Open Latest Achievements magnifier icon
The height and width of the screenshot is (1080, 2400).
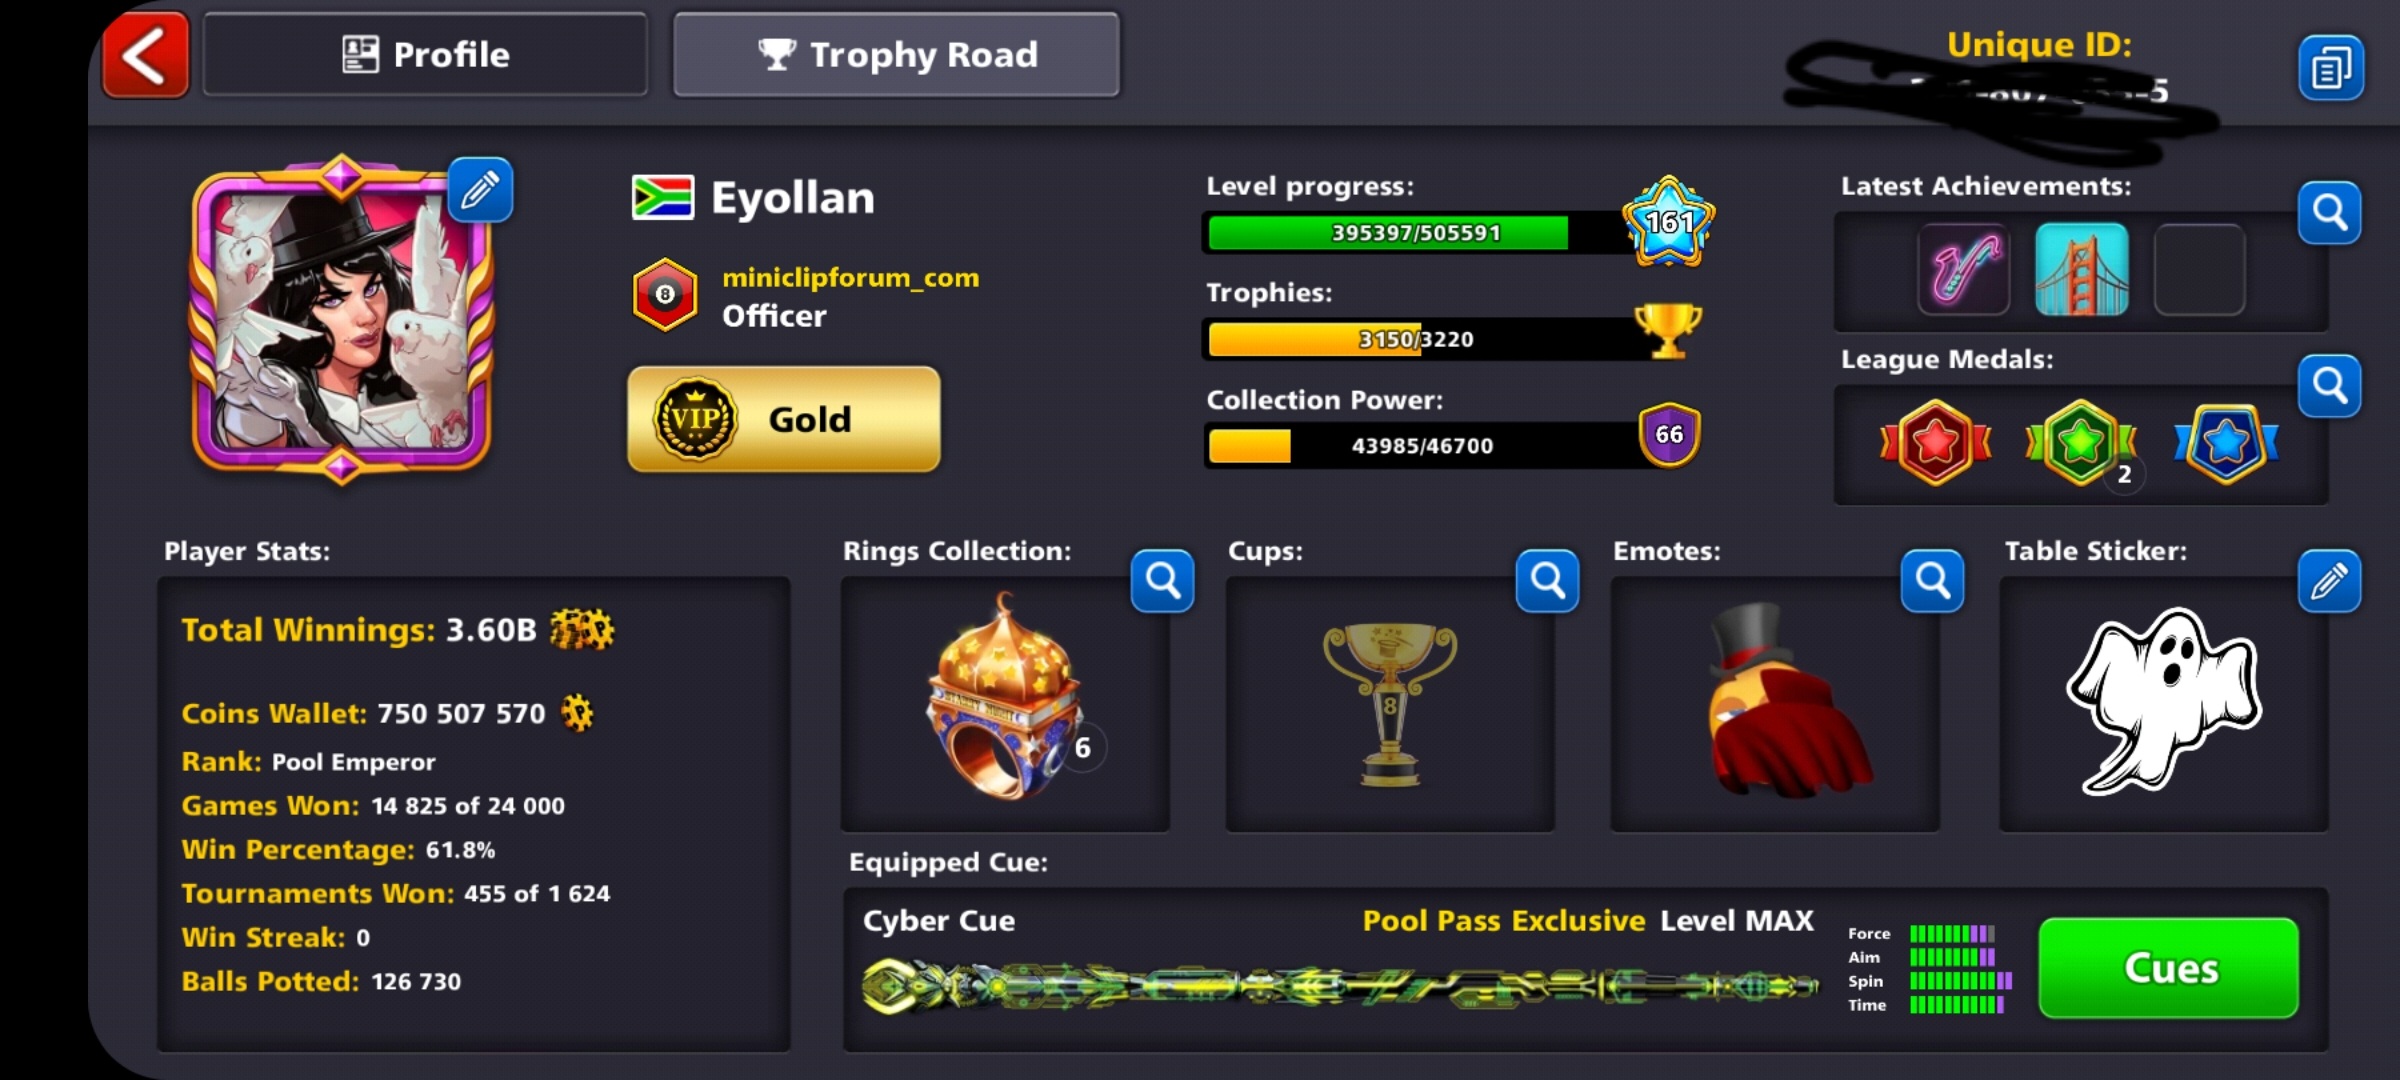coord(2330,212)
